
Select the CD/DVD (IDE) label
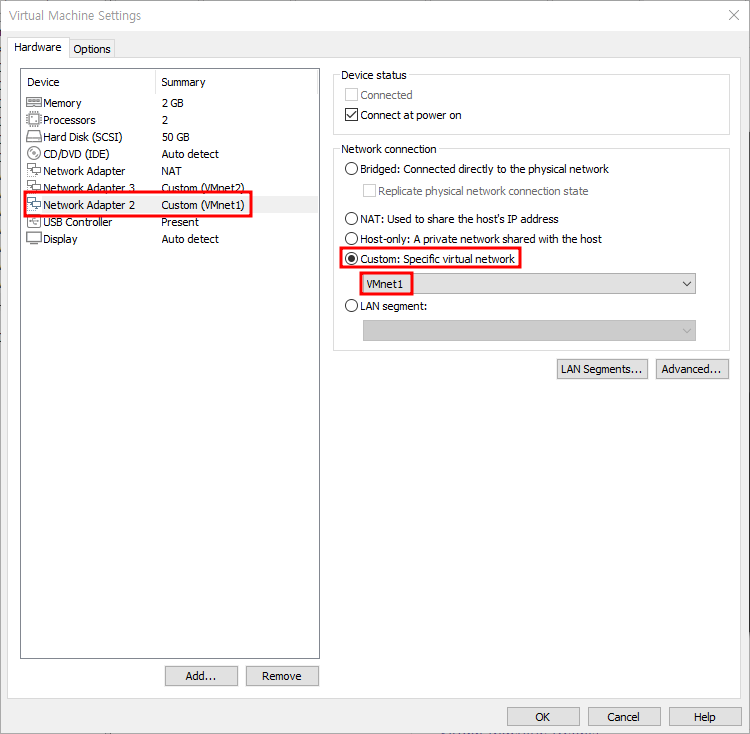click(x=76, y=154)
